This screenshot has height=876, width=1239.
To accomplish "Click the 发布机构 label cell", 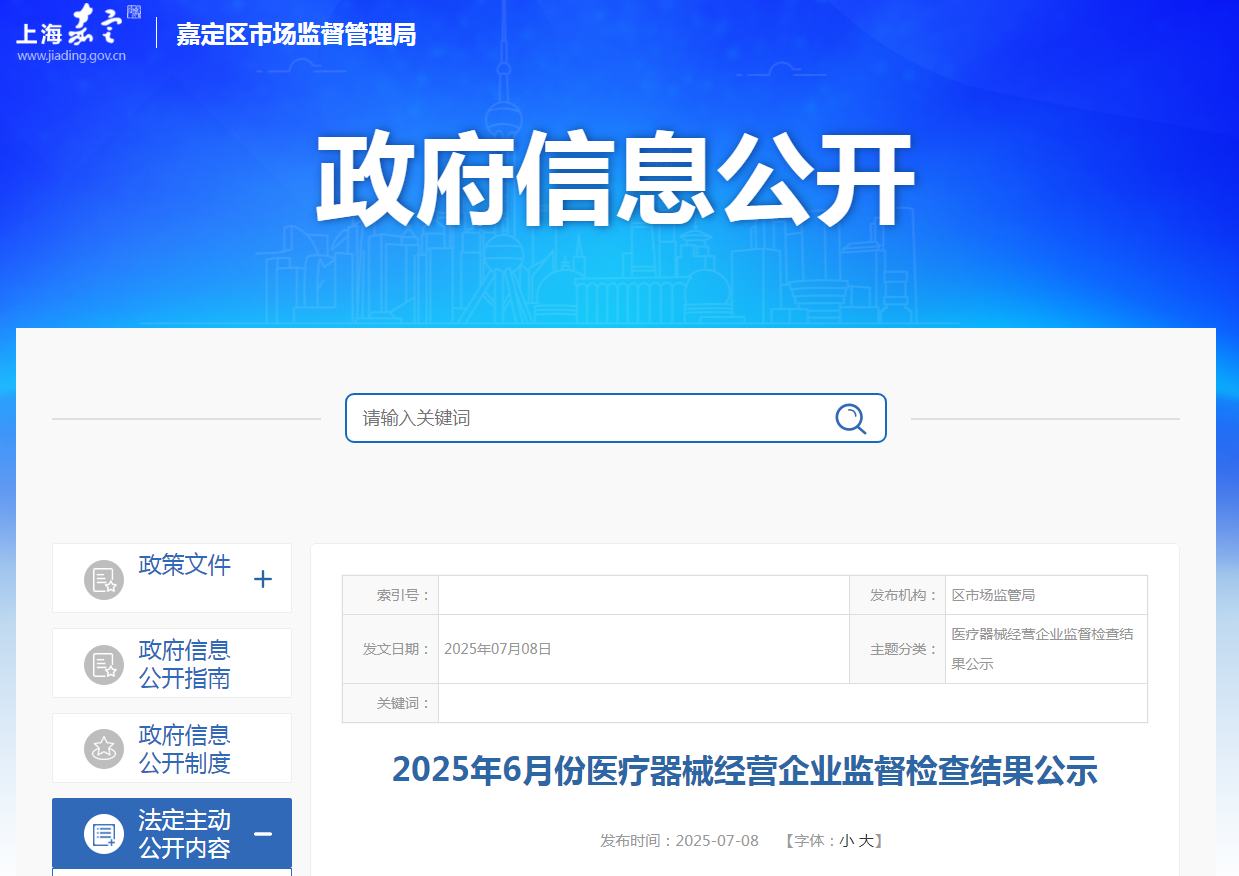I will pos(897,595).
